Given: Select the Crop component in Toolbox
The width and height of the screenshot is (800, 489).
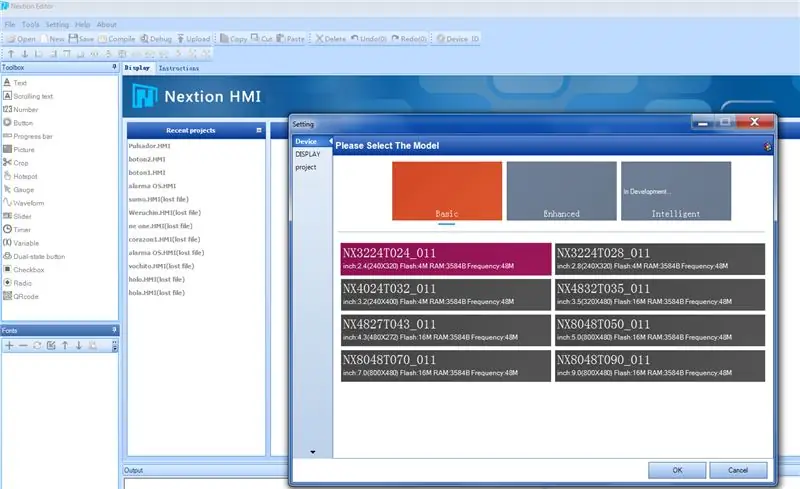Looking at the screenshot, I should (16, 163).
